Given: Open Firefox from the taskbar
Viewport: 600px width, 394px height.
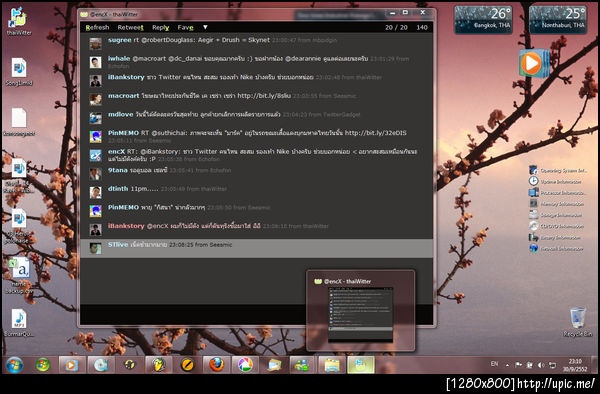Looking at the screenshot, I should pyautogui.click(x=216, y=365).
